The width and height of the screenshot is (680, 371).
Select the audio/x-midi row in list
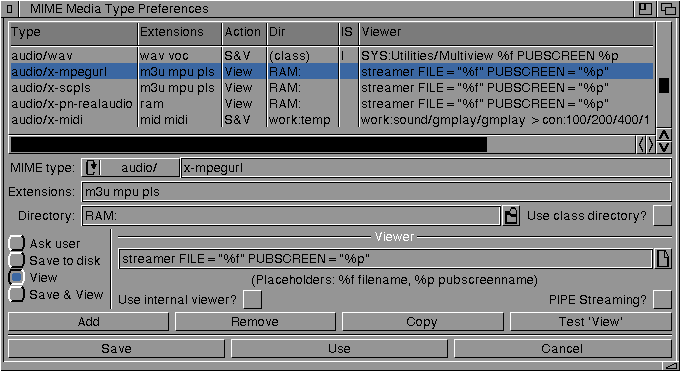point(332,120)
